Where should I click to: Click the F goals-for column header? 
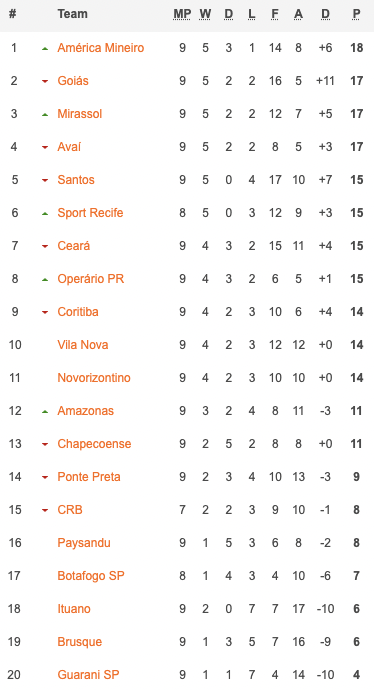tap(275, 14)
